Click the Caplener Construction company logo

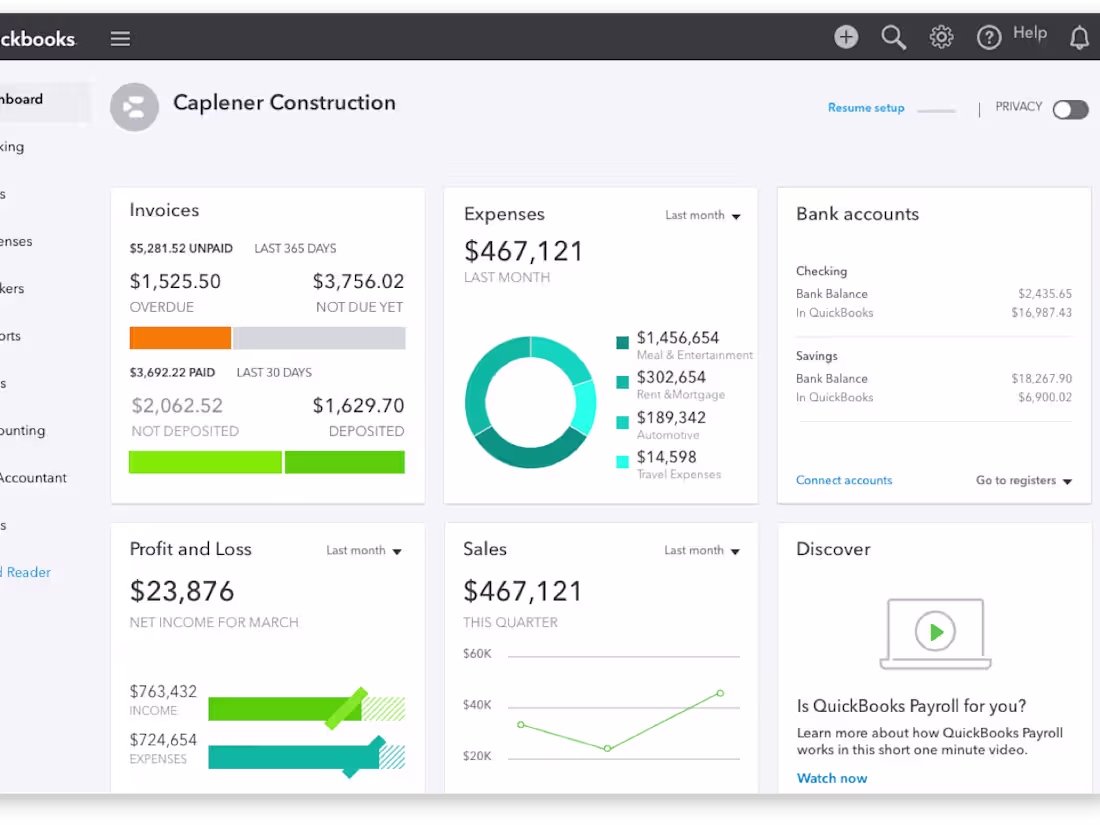tap(134, 107)
